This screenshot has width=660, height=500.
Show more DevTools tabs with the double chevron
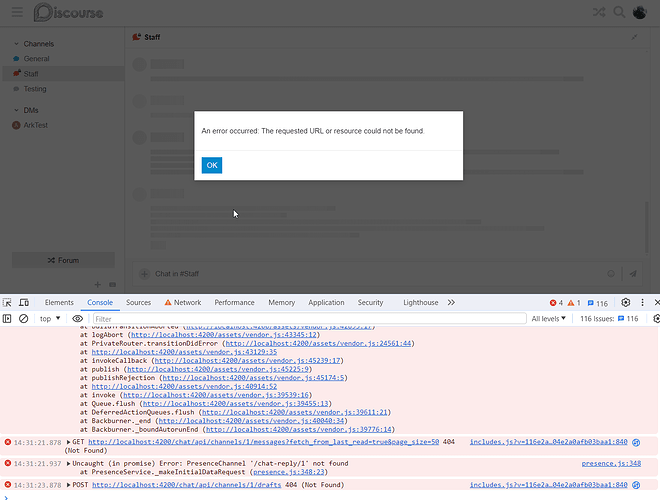pyautogui.click(x=451, y=303)
